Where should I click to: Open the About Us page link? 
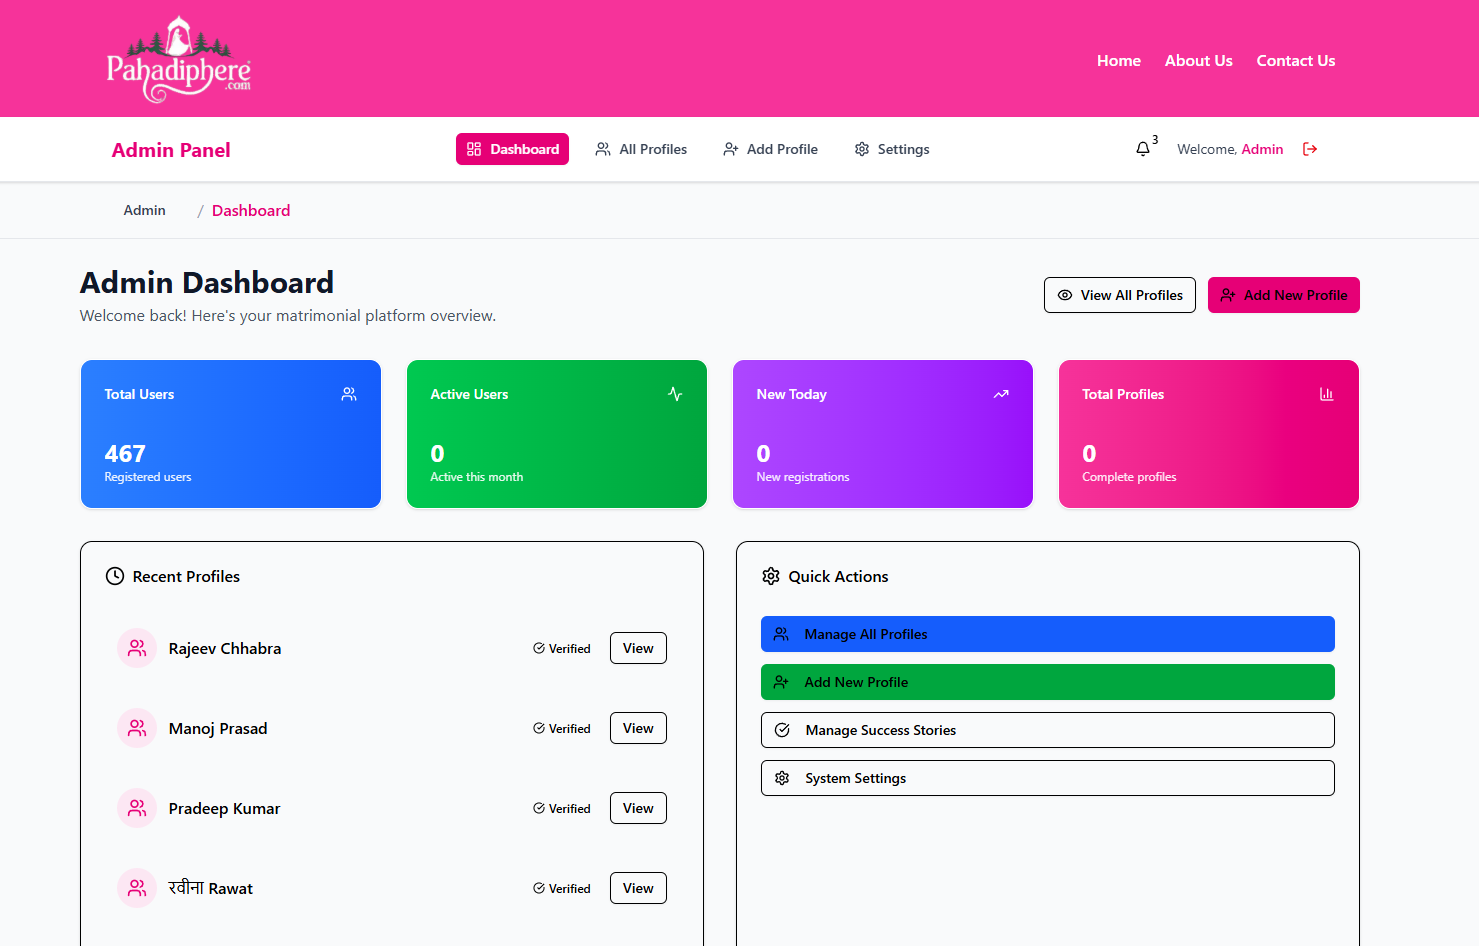pyautogui.click(x=1198, y=61)
